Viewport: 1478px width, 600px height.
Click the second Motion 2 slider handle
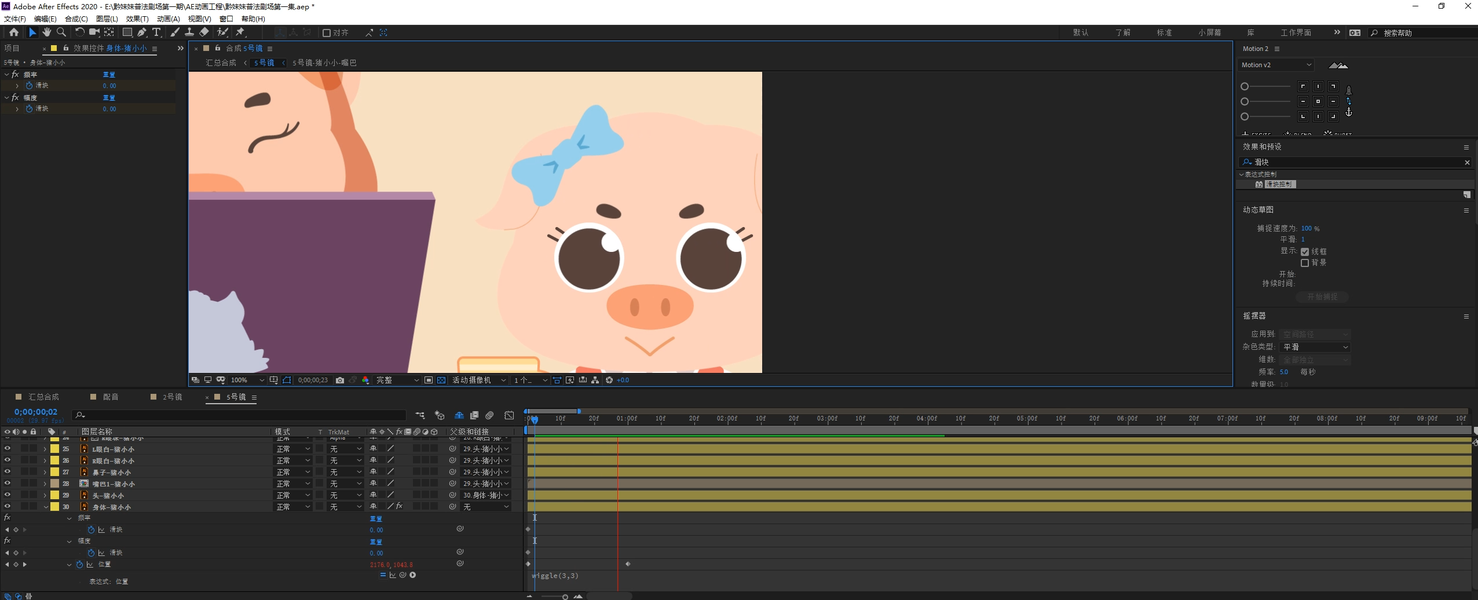tap(1245, 101)
